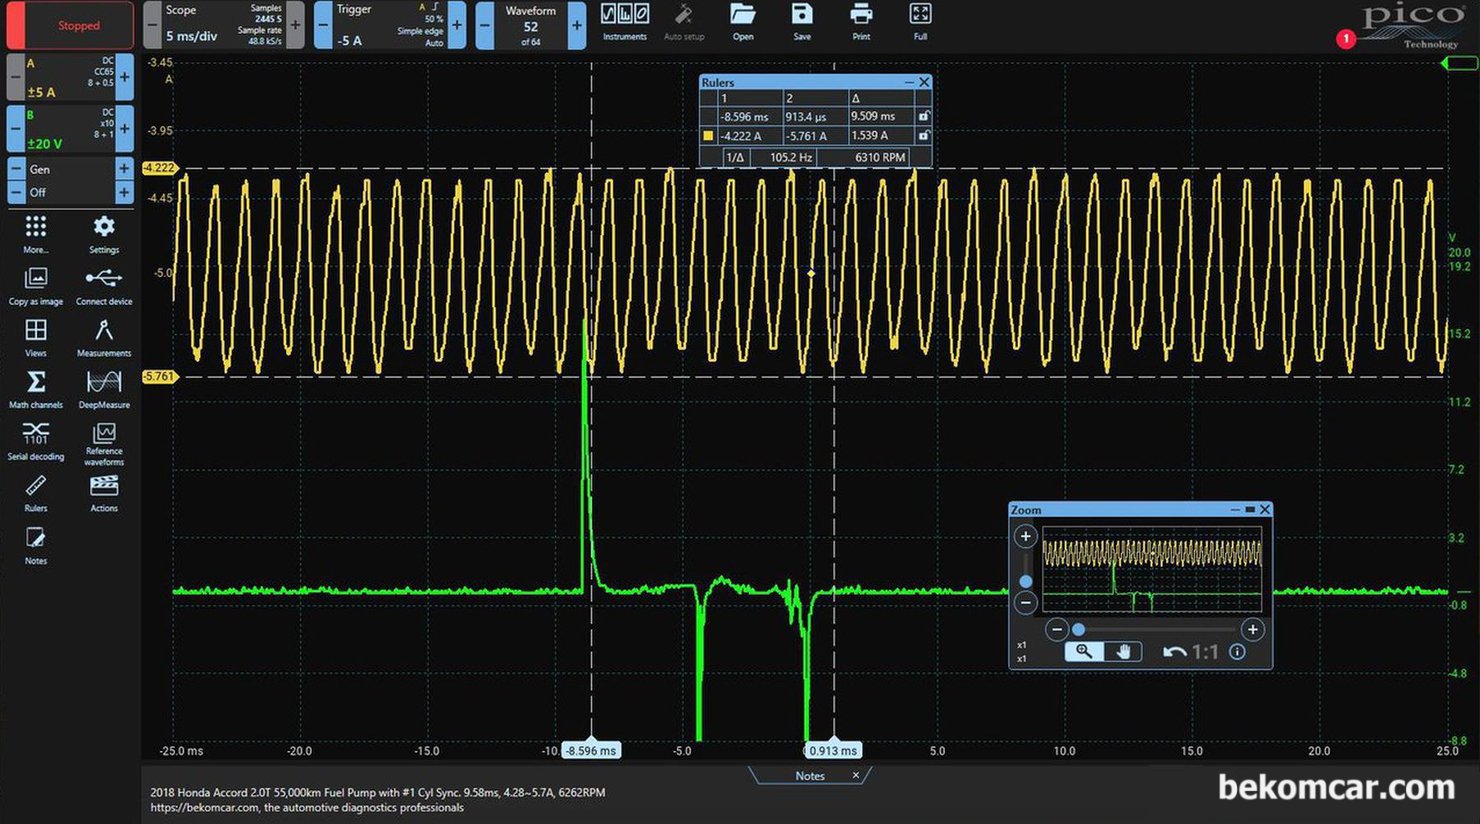The image size is (1480, 824).
Task: Click the -4.222 amplitude ruler label
Action: (x=159, y=168)
